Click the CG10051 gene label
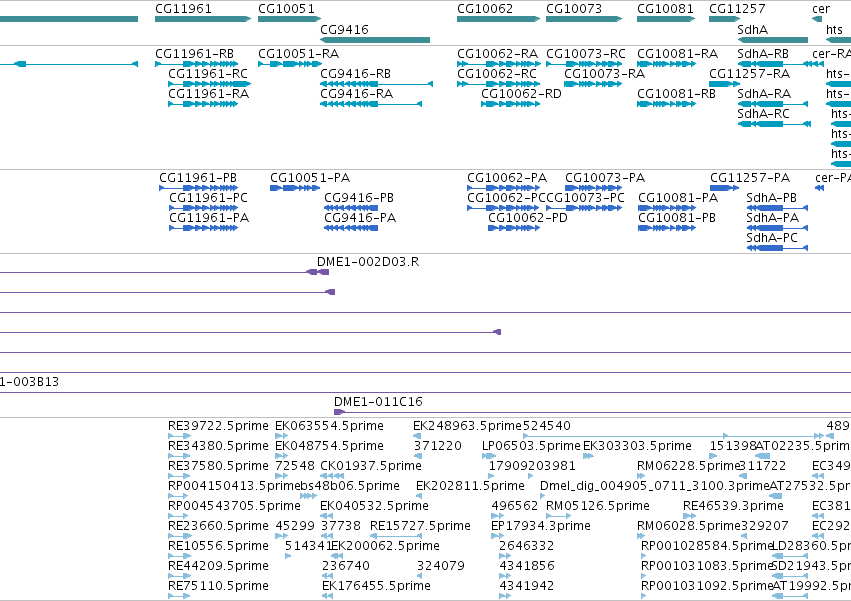 coord(286,9)
